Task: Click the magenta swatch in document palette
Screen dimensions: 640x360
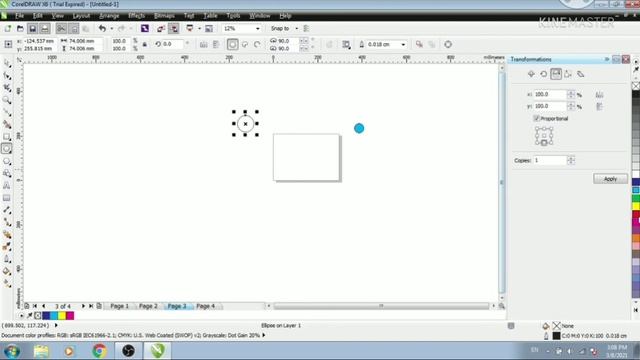Action: 70,316
